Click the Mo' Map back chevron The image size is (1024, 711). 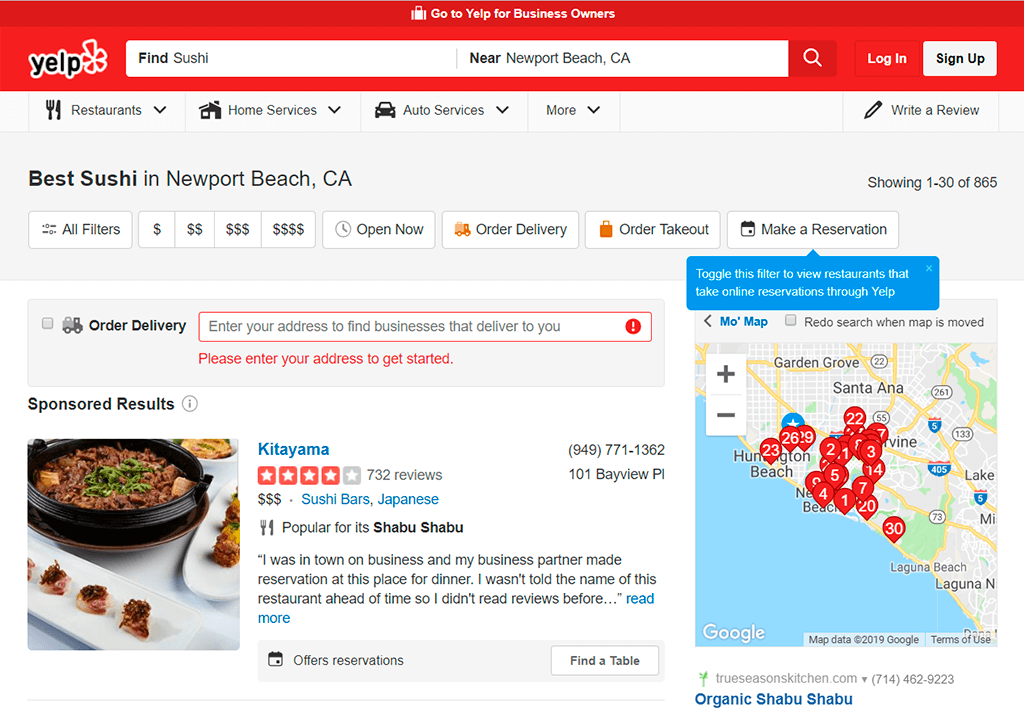707,321
